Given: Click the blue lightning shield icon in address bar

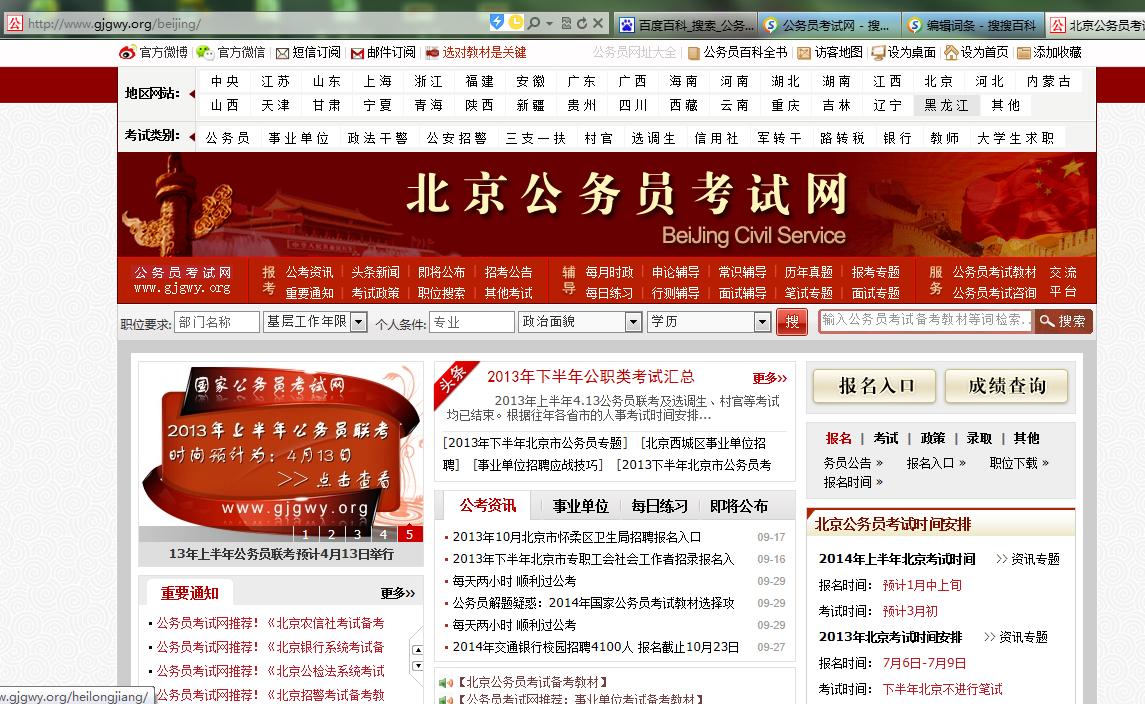Looking at the screenshot, I should tap(497, 22).
